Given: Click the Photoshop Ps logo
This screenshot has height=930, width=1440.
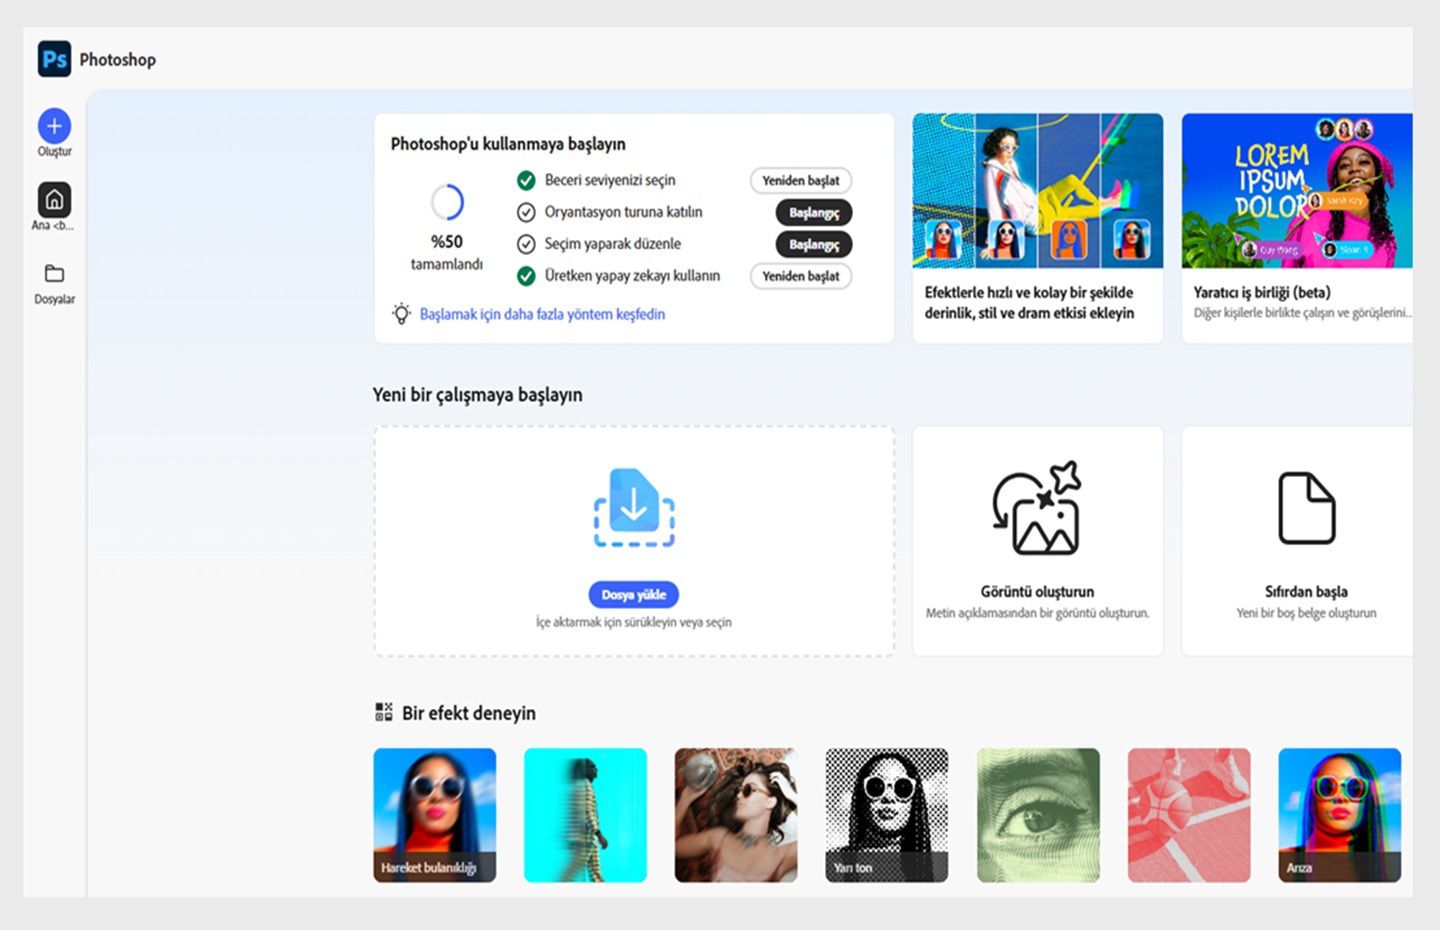Looking at the screenshot, I should [x=54, y=59].
